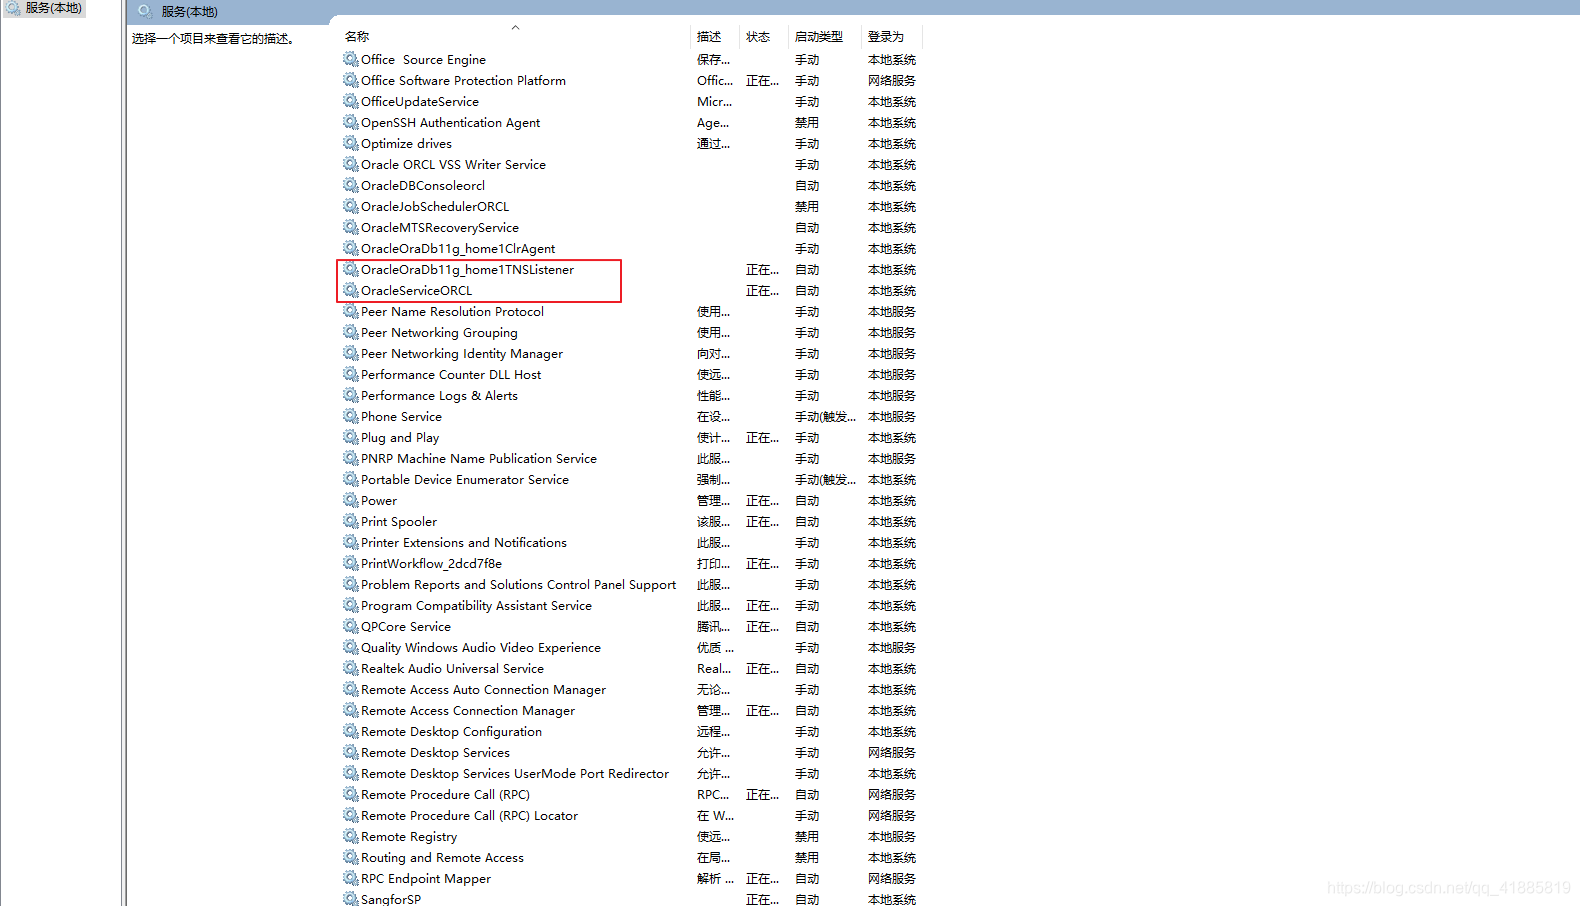
Task: Click the Peer Networking Grouping icon
Action: [351, 332]
